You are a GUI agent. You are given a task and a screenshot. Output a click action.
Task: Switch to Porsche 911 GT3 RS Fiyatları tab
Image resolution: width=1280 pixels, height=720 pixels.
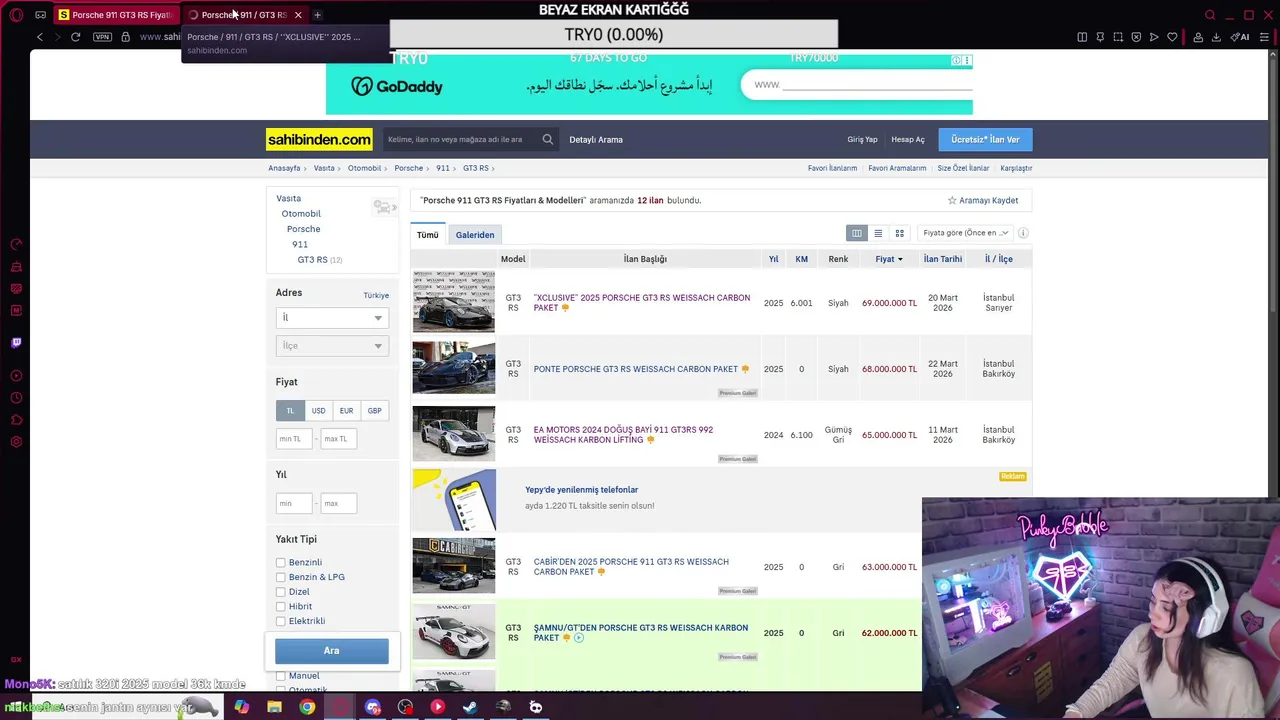pyautogui.click(x=116, y=15)
